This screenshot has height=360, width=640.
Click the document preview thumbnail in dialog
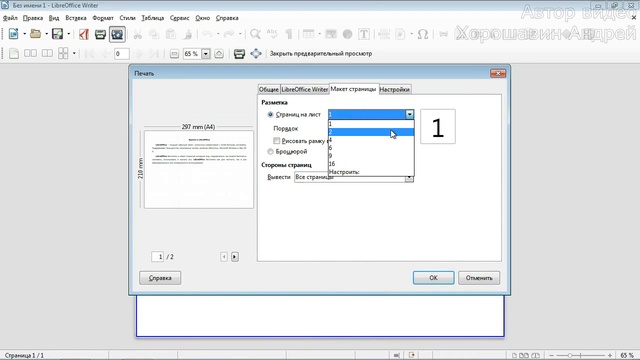point(199,170)
